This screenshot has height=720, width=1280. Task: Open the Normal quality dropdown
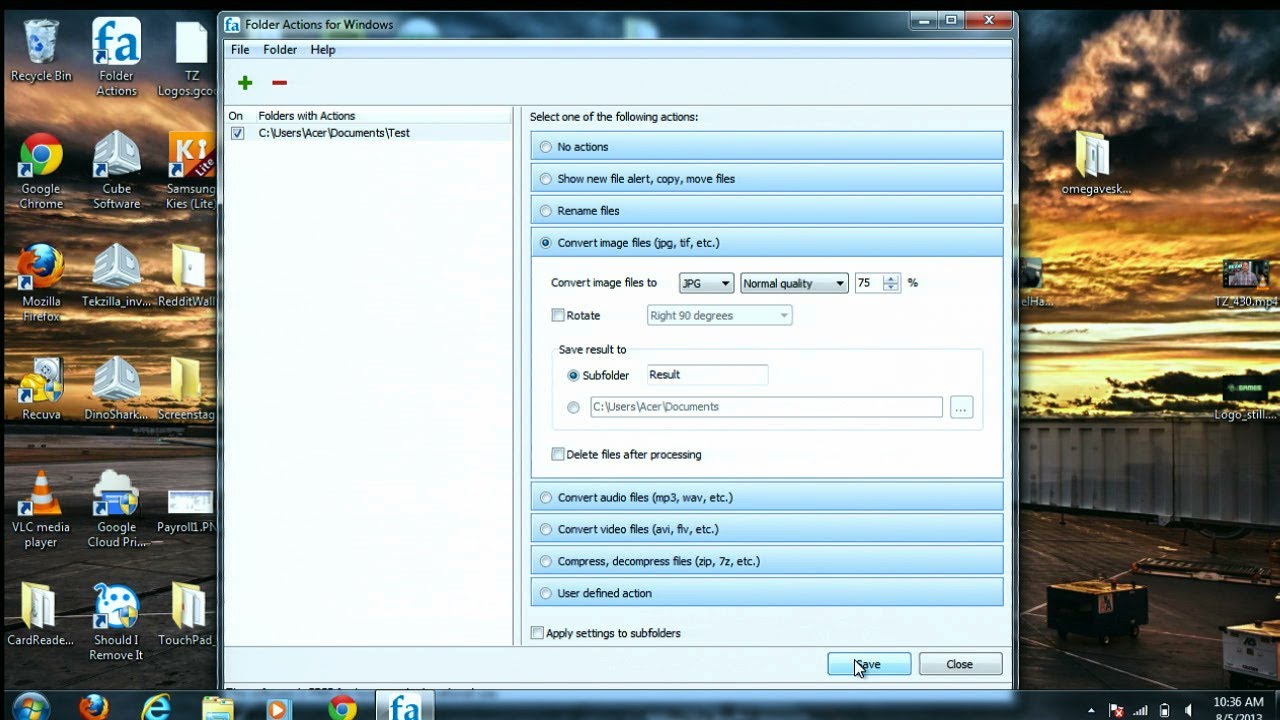794,283
